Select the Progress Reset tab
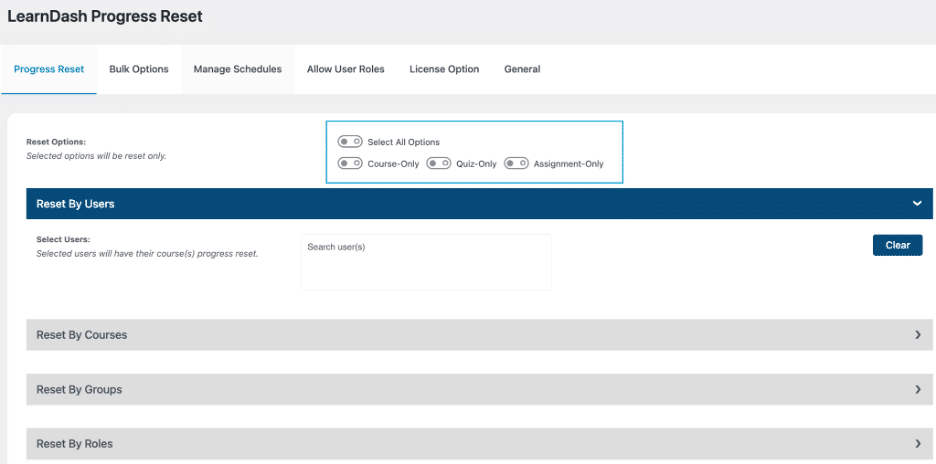The height and width of the screenshot is (464, 936). (x=49, y=69)
